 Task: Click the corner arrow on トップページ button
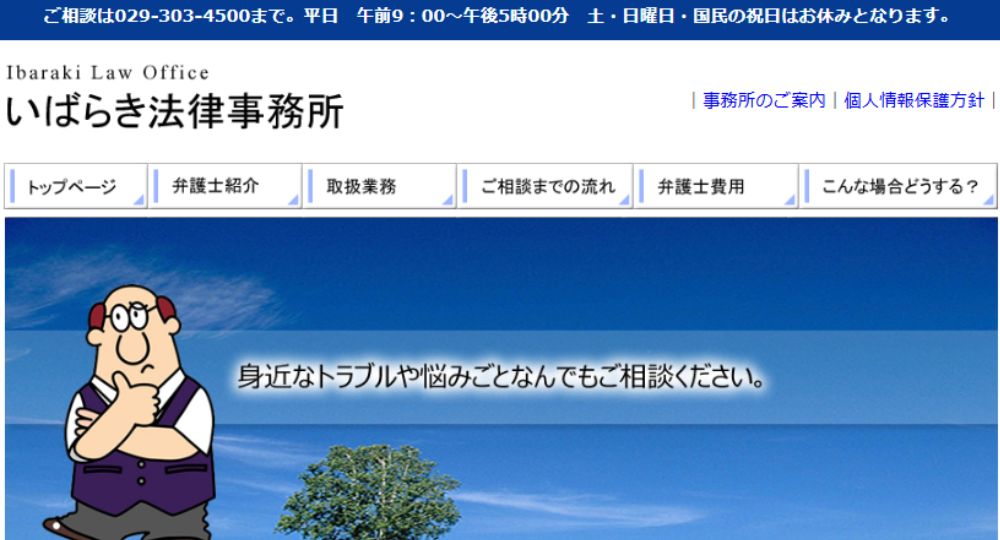click(139, 201)
